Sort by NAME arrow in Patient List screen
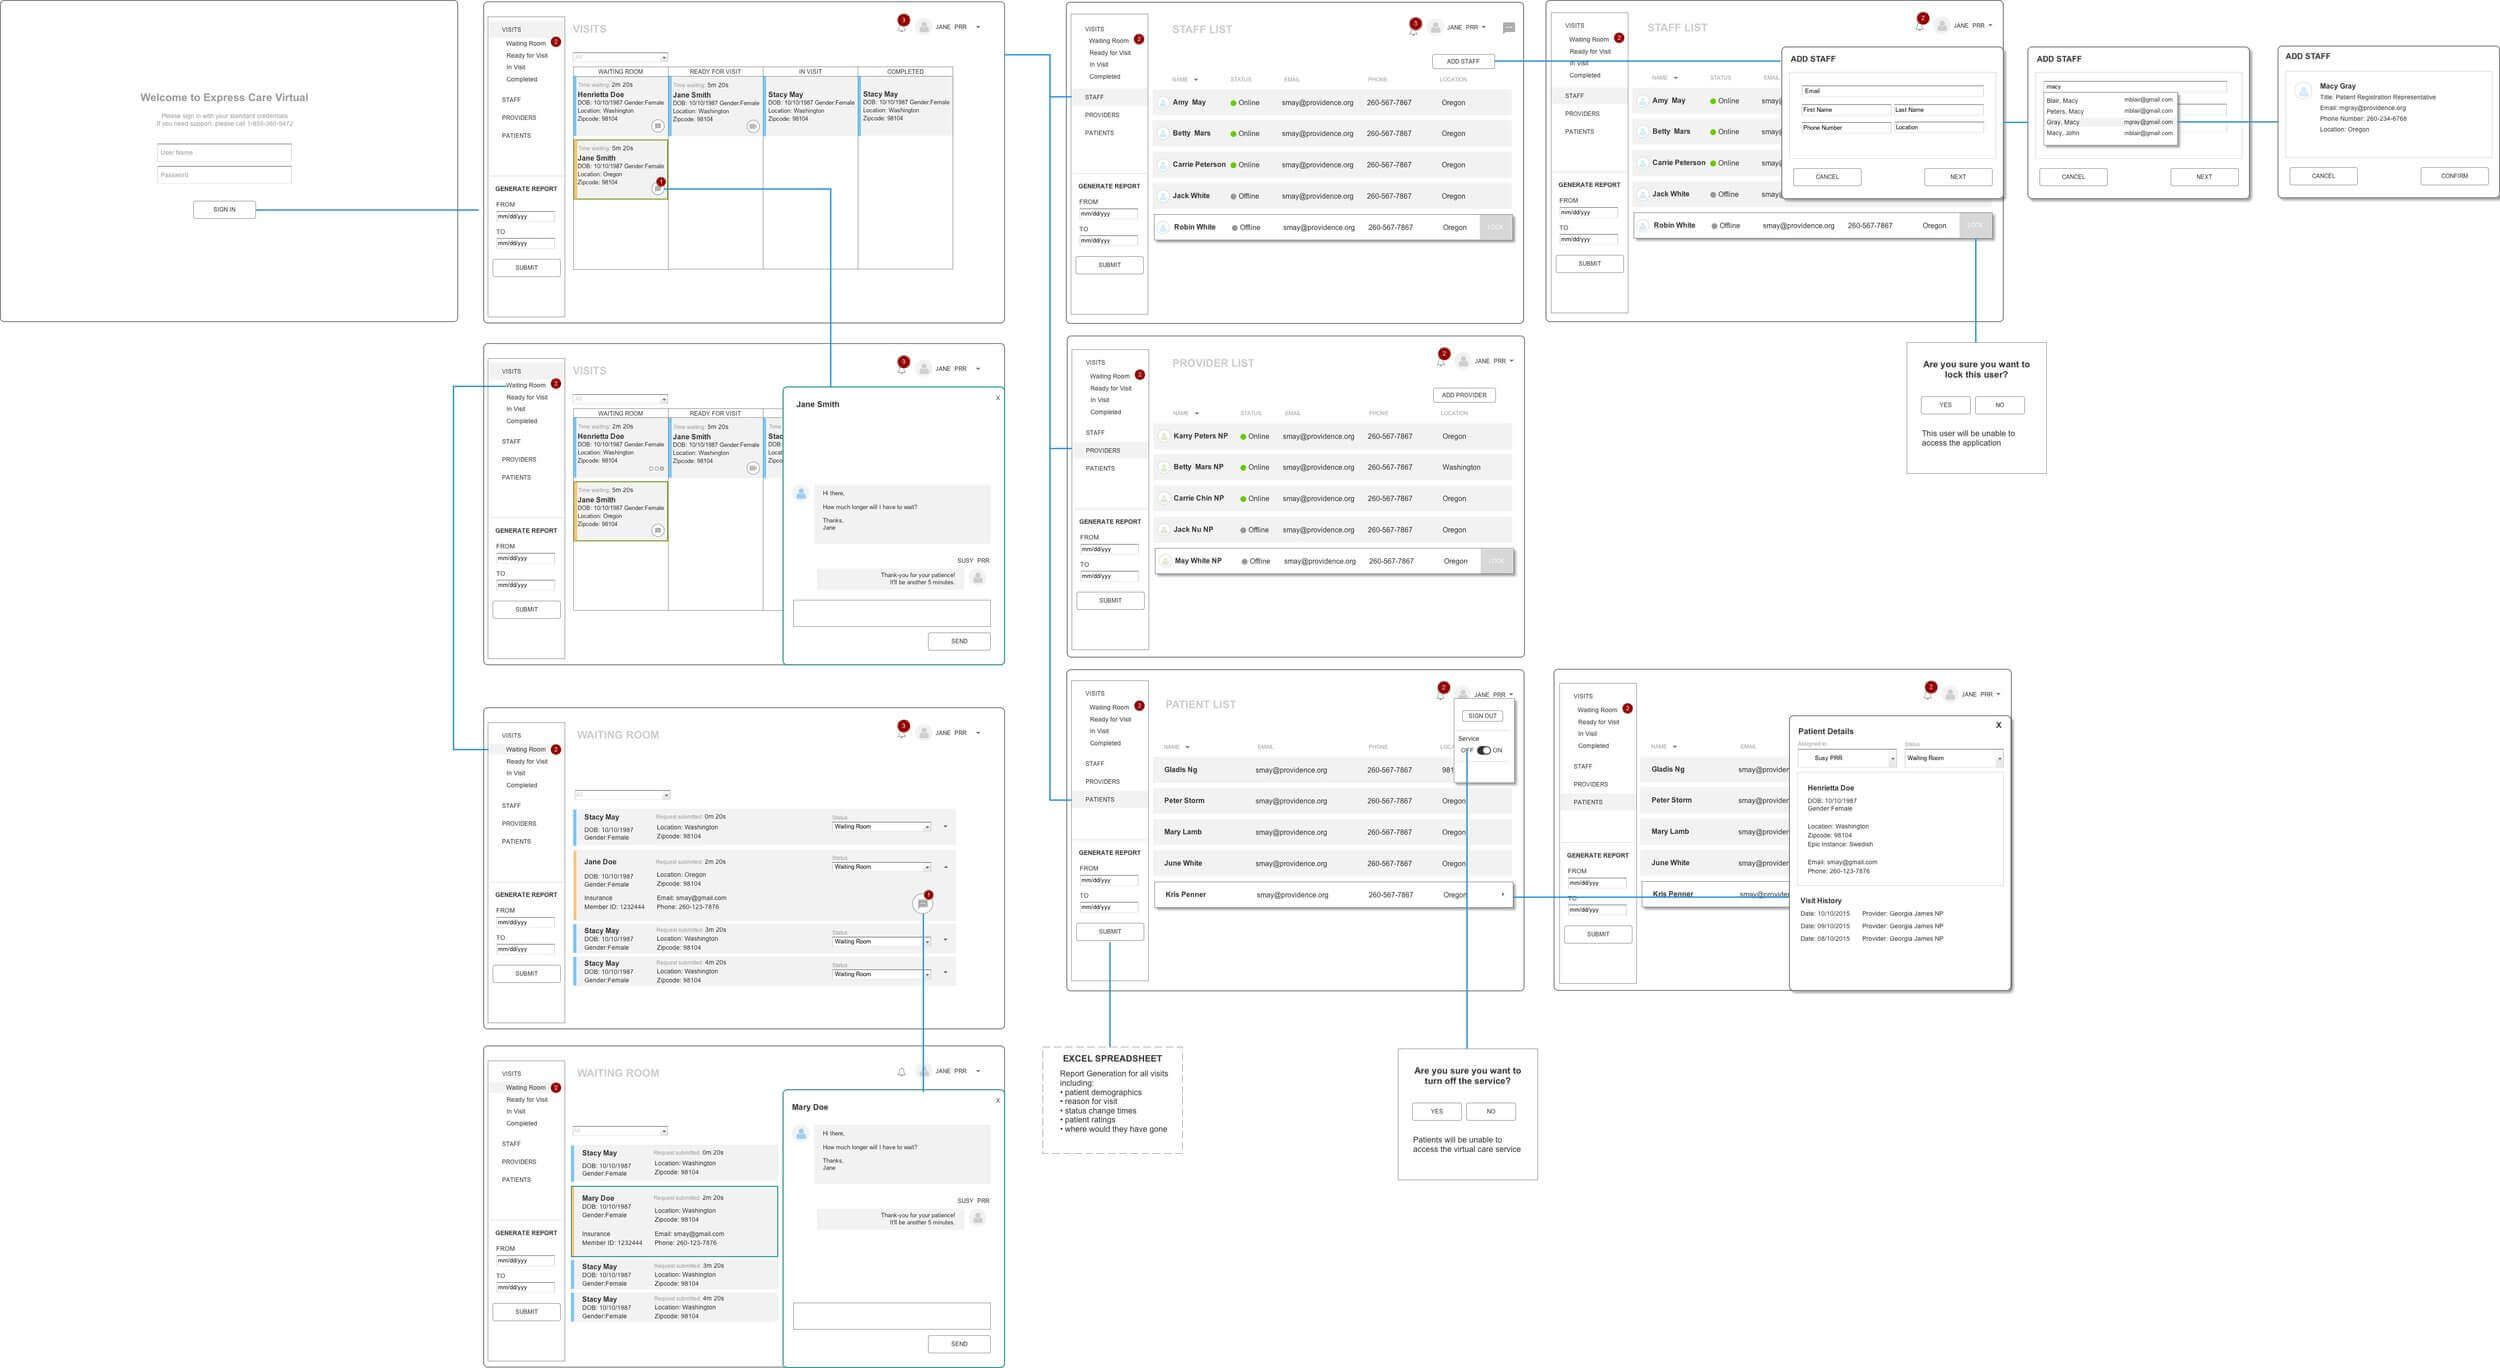Image resolution: width=2500 pixels, height=1368 pixels. click(x=1187, y=747)
